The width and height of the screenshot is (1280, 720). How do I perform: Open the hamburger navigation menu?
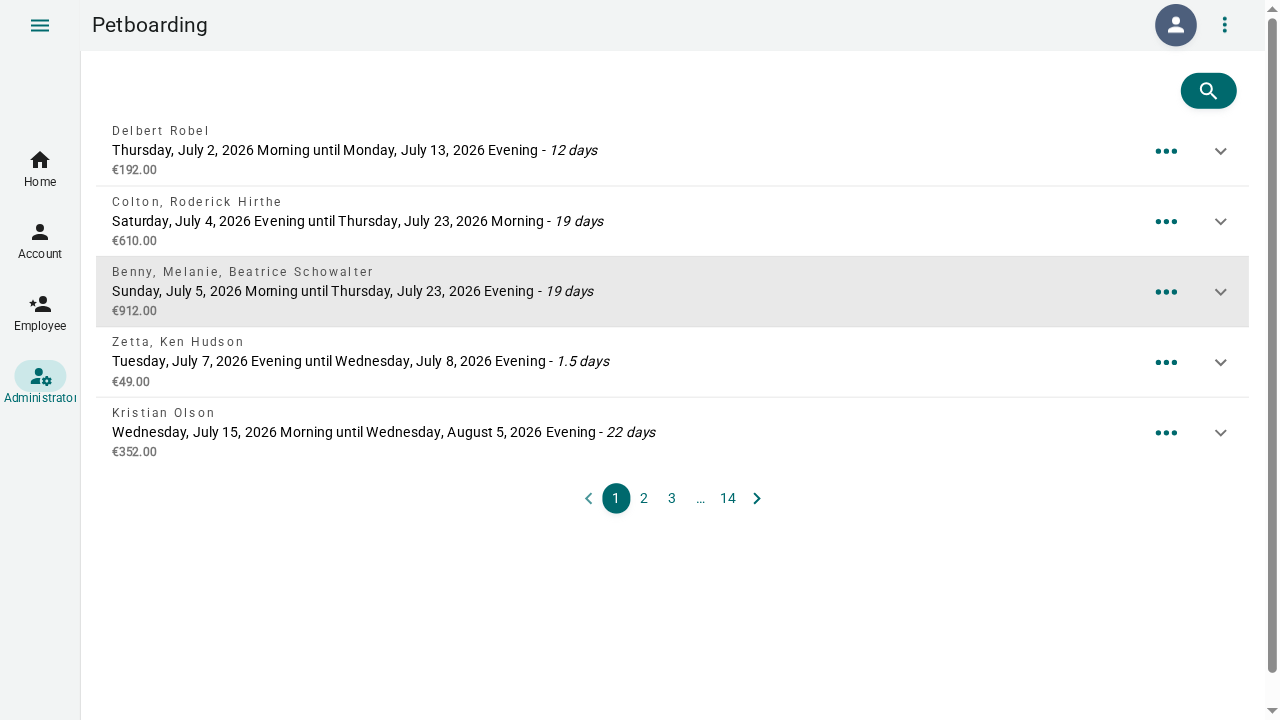(x=40, y=25)
